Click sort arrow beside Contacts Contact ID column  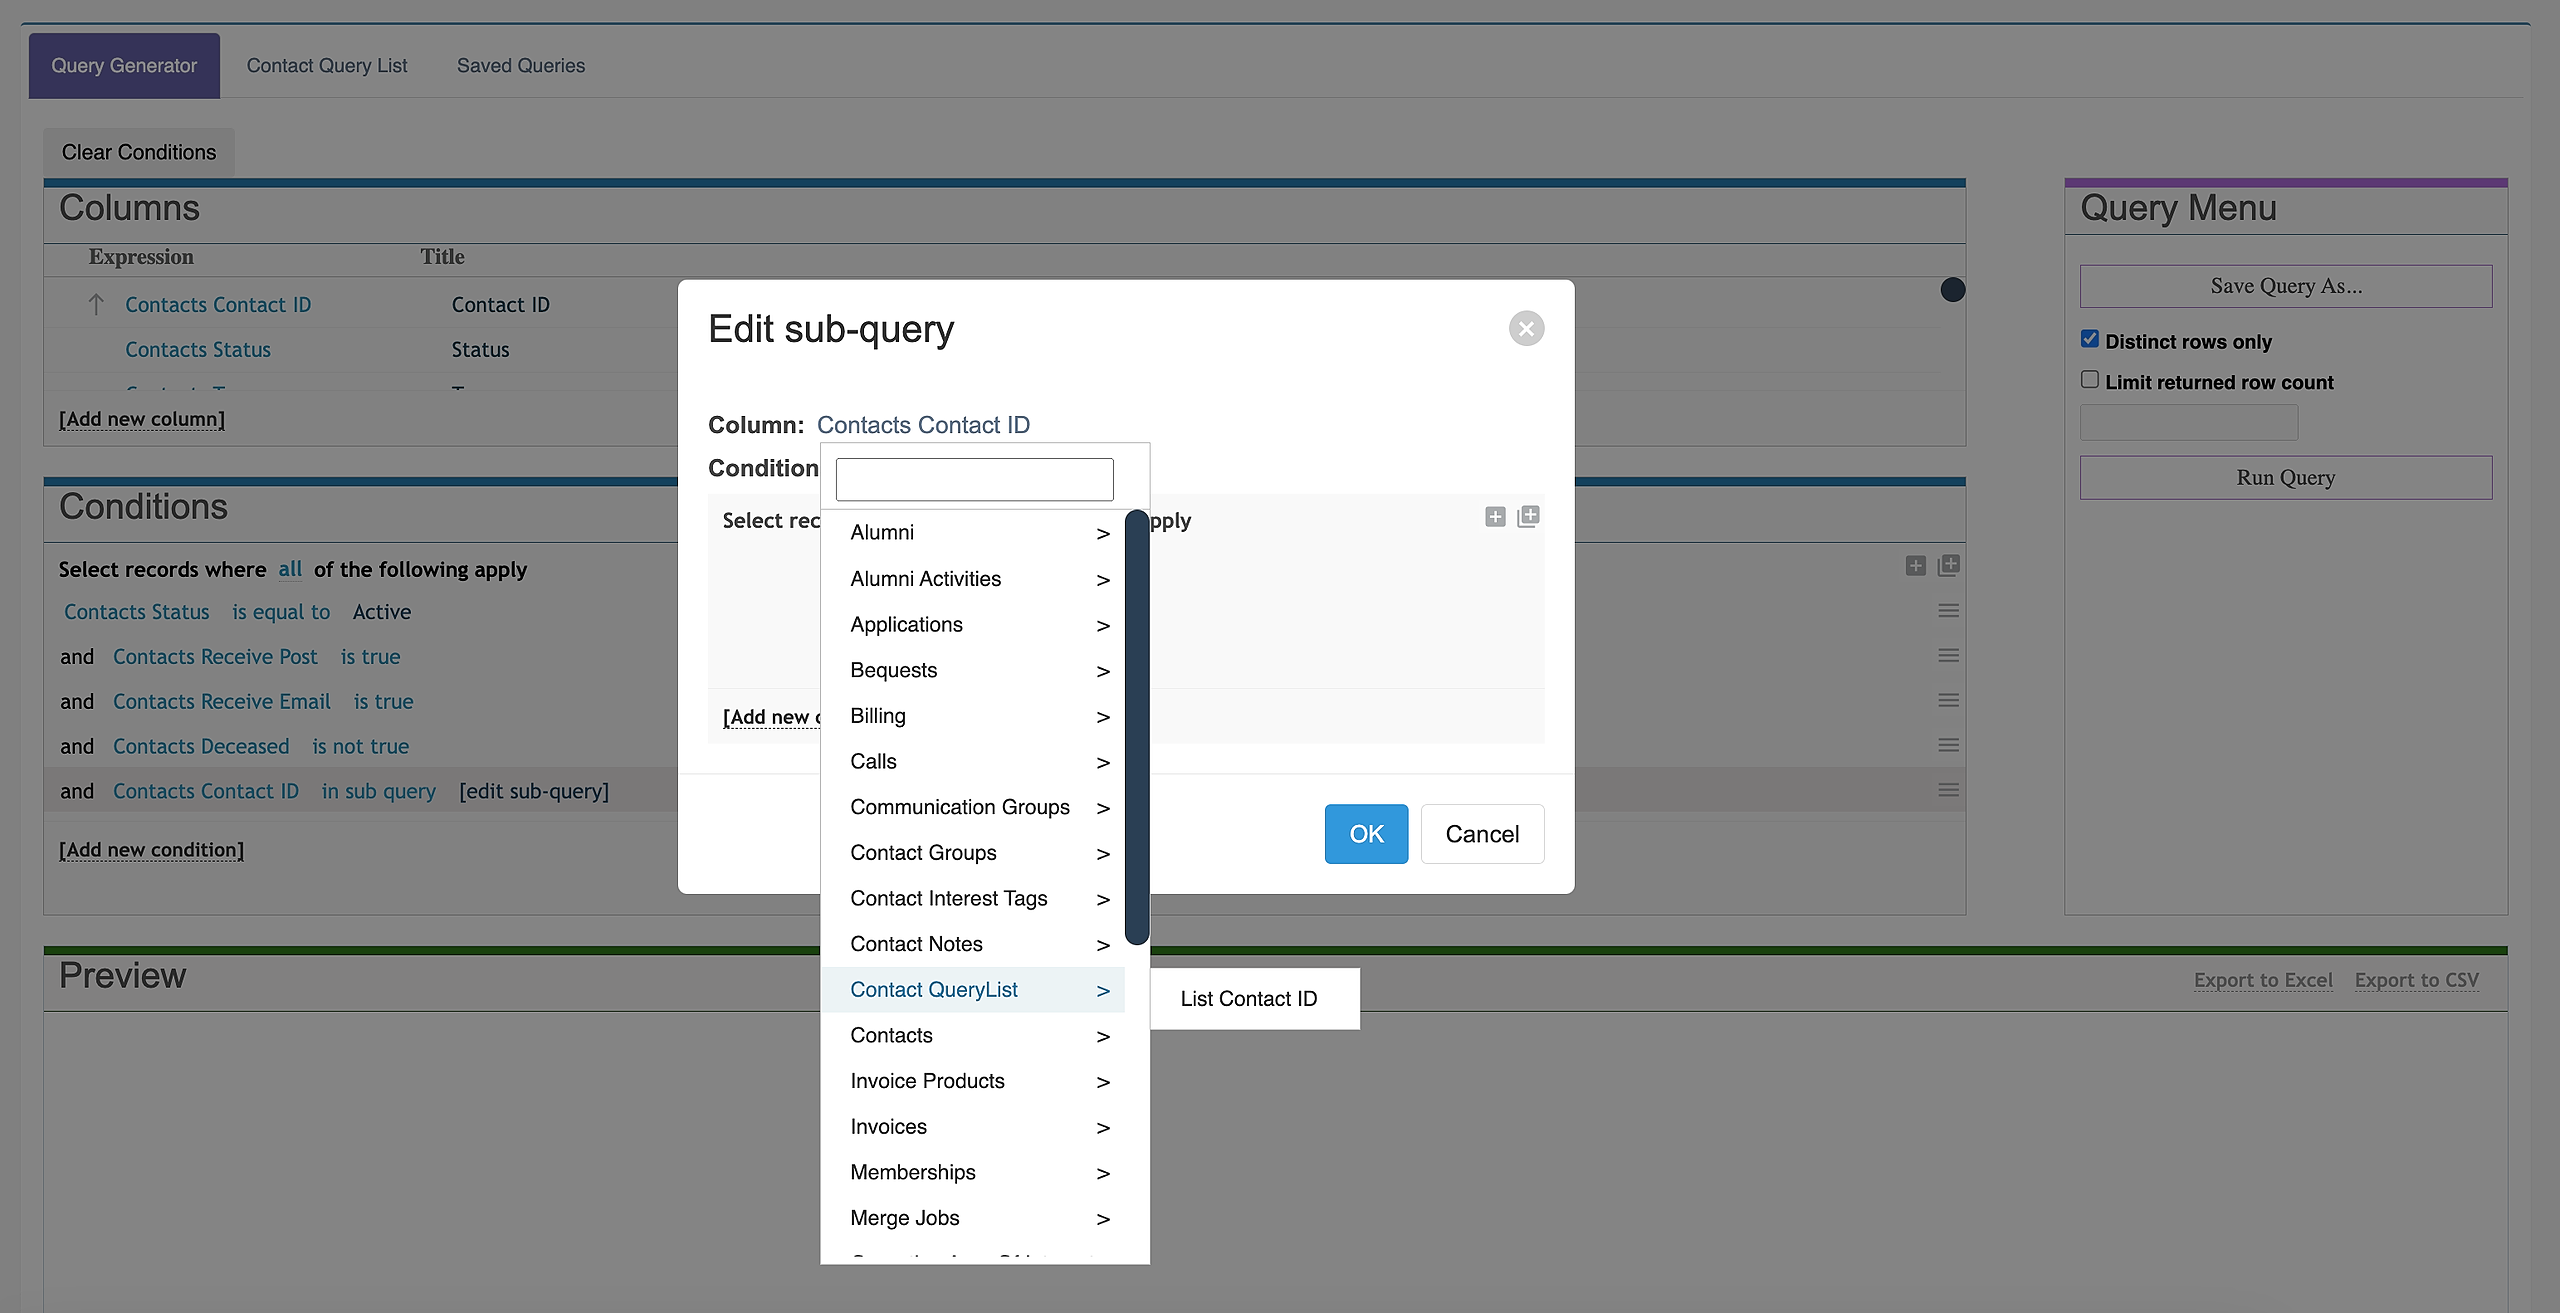pyautogui.click(x=96, y=304)
